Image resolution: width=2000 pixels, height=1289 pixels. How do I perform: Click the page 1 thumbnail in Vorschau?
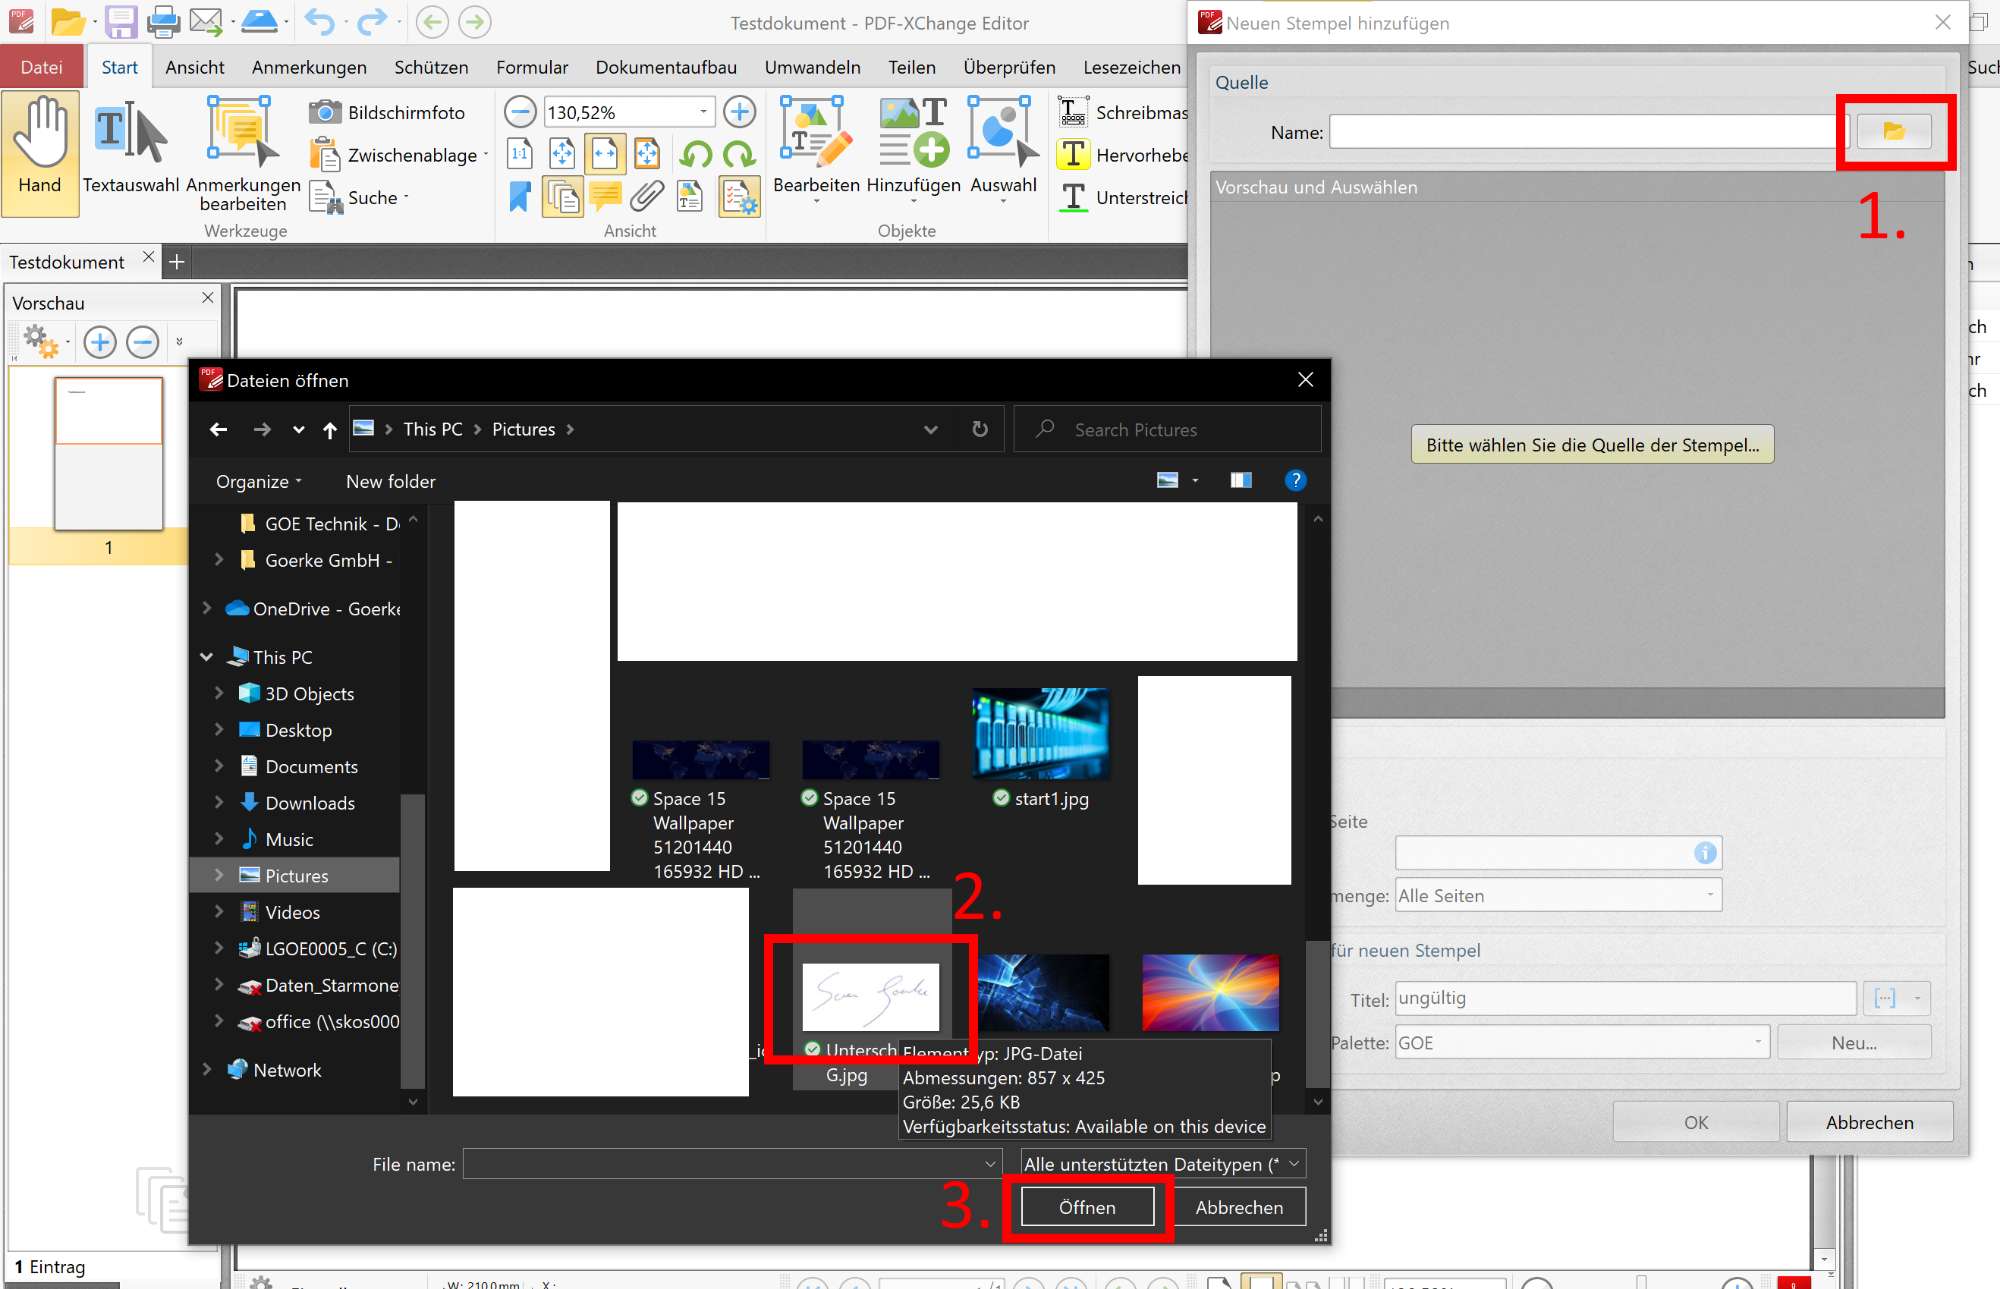click(108, 453)
